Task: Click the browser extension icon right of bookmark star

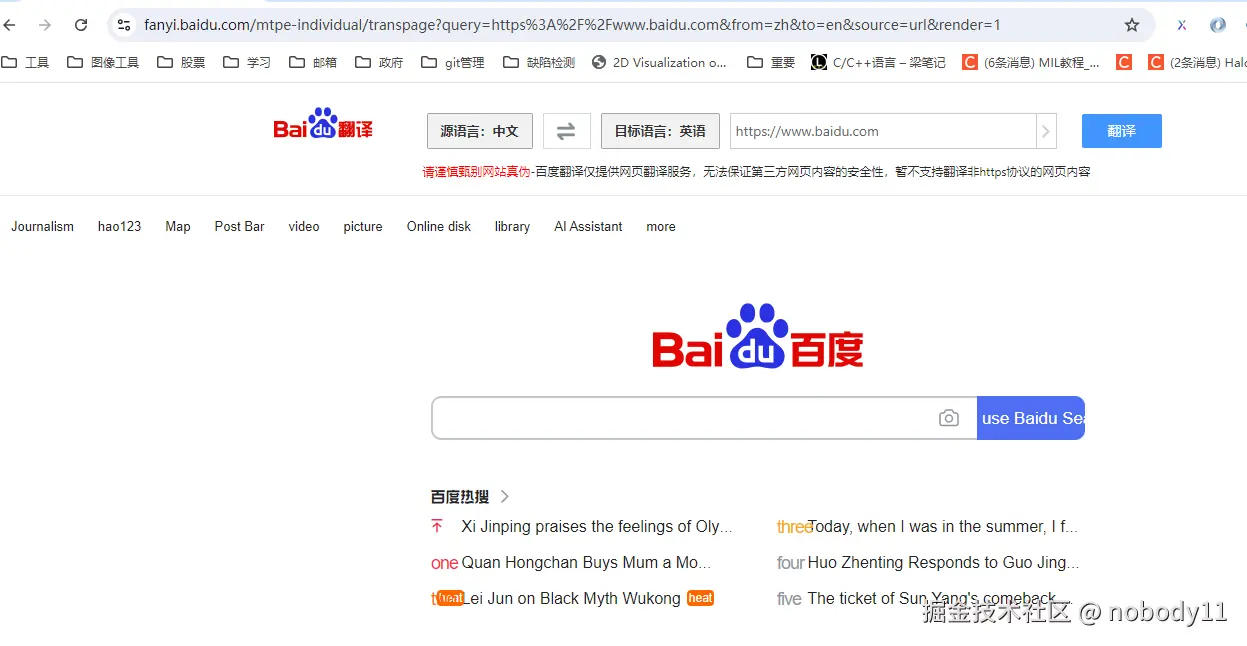Action: [1182, 25]
